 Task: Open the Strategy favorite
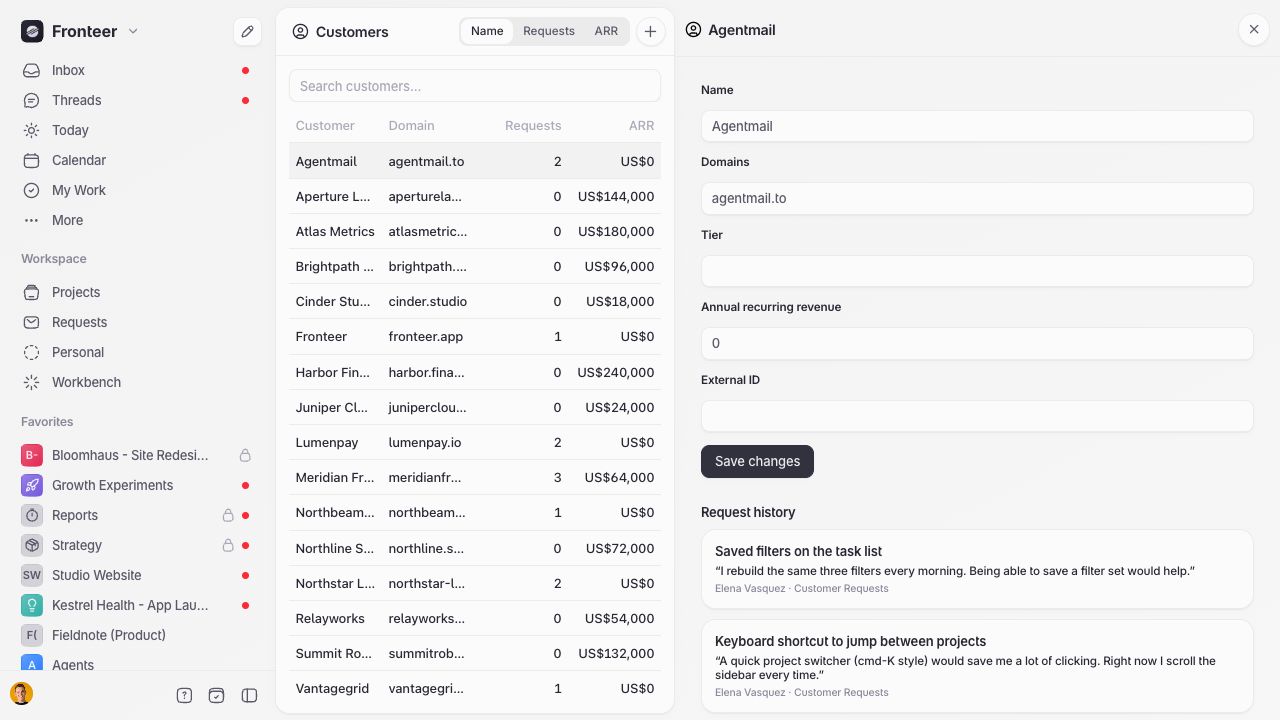[137, 545]
